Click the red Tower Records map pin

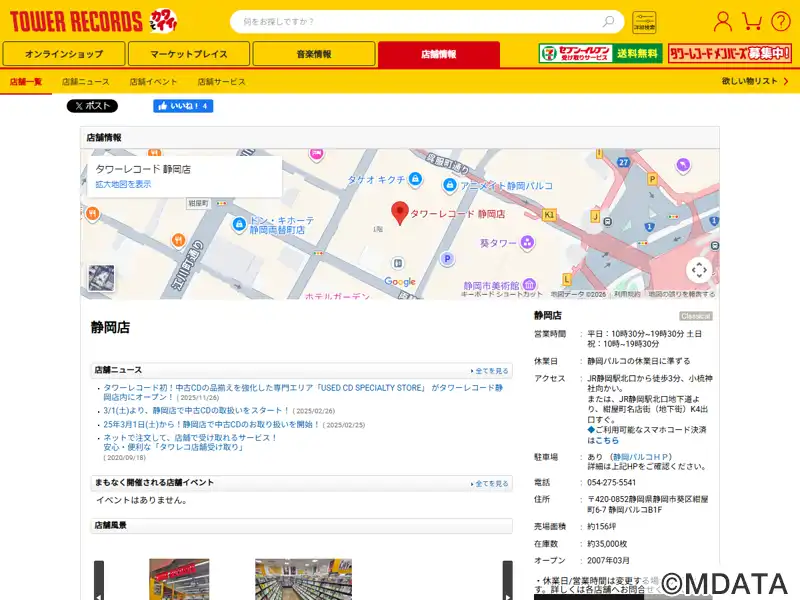(399, 212)
